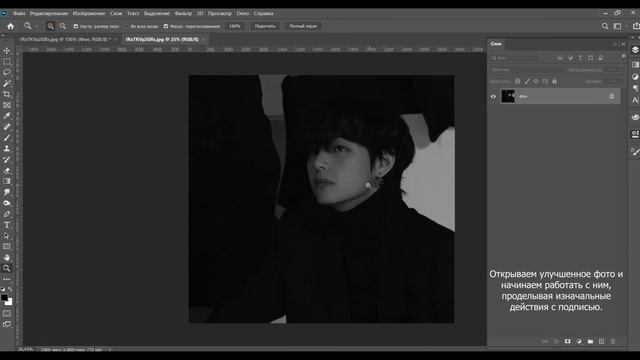Select the Pen tool
Viewport: 640px width, 360px height.
click(7, 214)
